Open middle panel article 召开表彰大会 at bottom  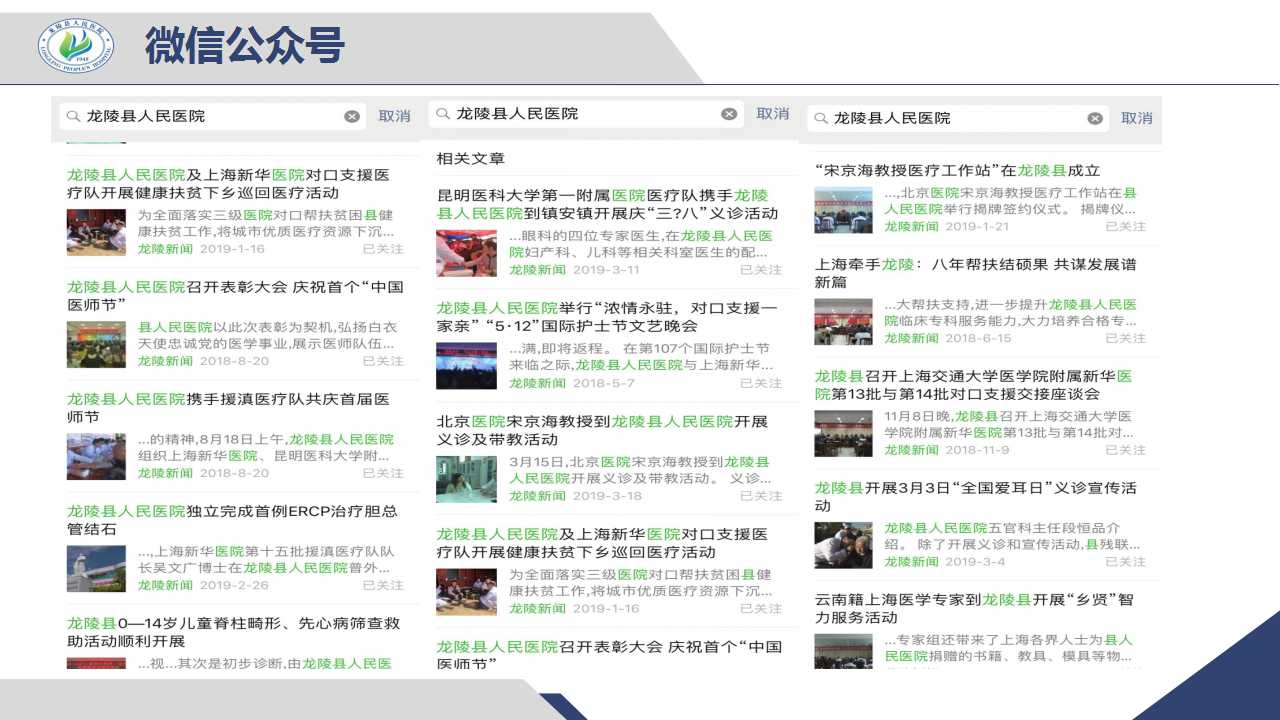click(x=609, y=655)
